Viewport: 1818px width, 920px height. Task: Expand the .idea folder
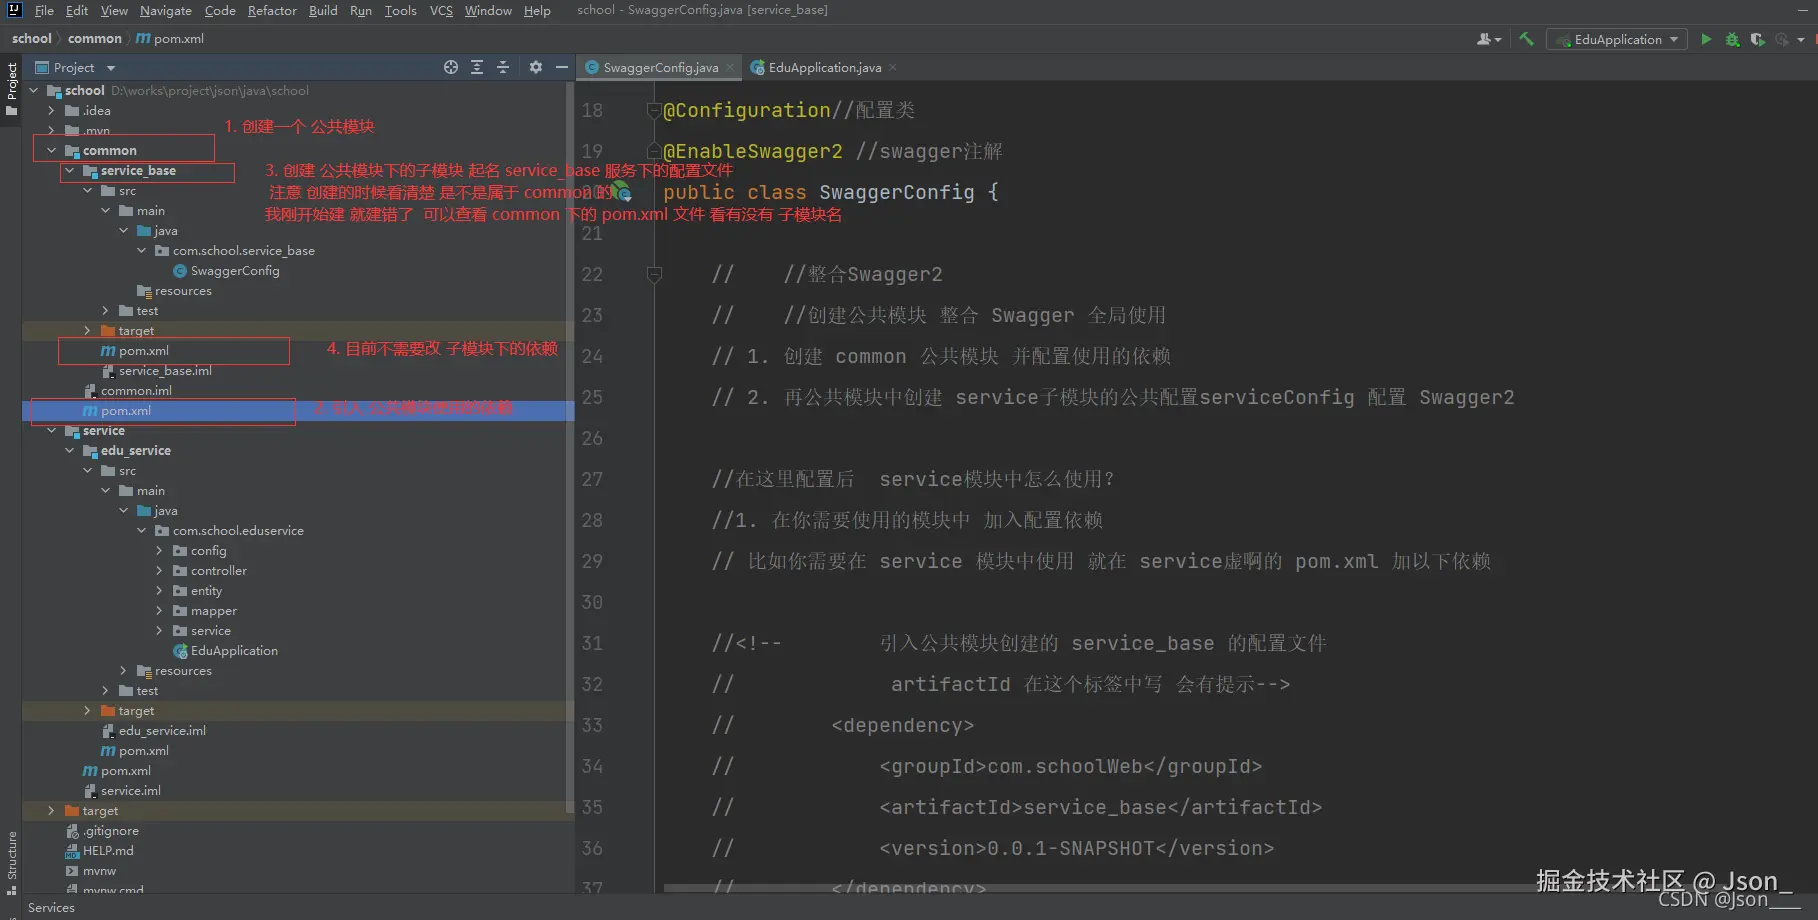tap(51, 111)
